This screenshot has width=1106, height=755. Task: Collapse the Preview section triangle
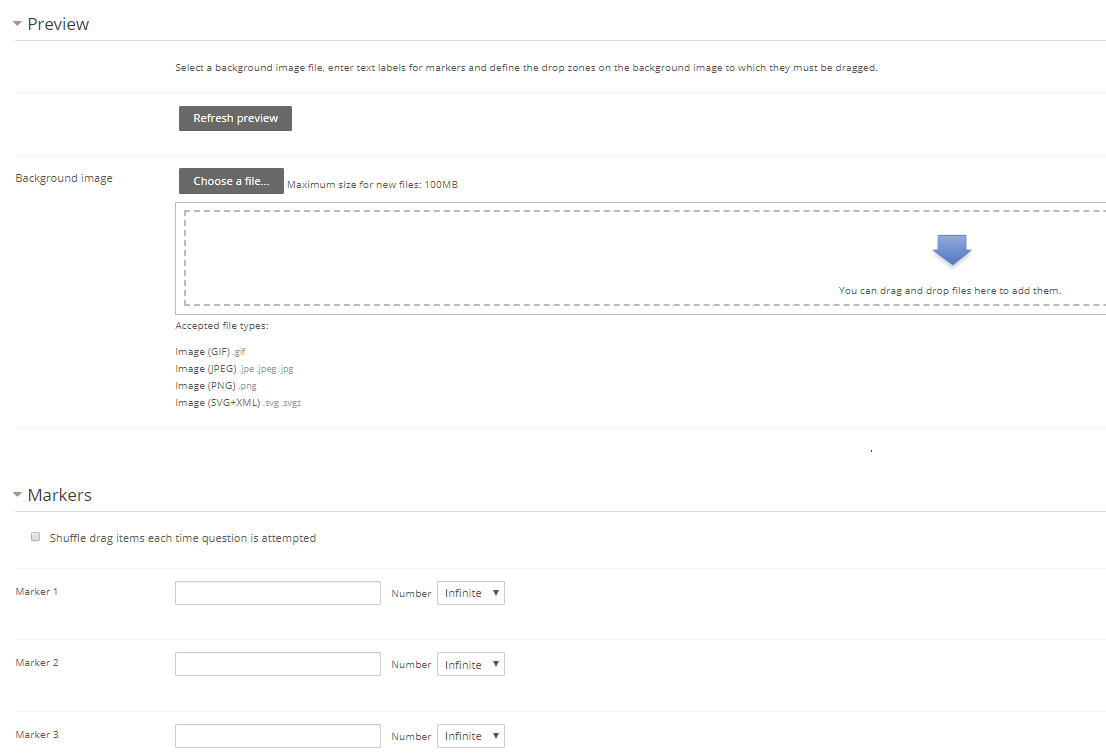click(x=18, y=24)
